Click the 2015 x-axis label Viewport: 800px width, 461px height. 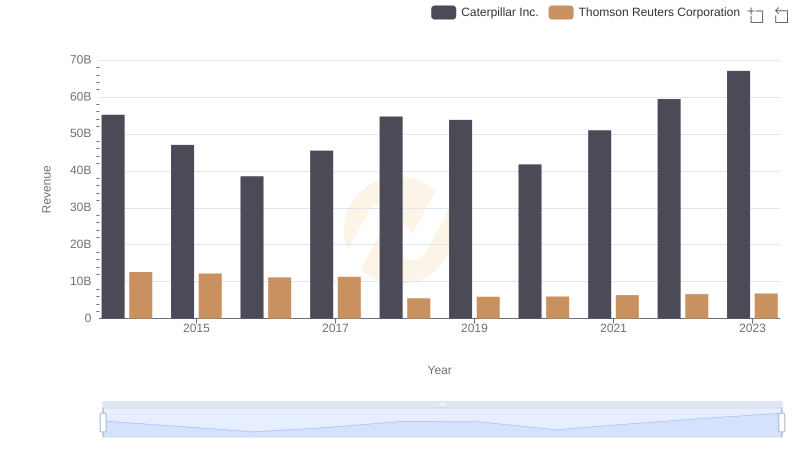[x=196, y=328]
